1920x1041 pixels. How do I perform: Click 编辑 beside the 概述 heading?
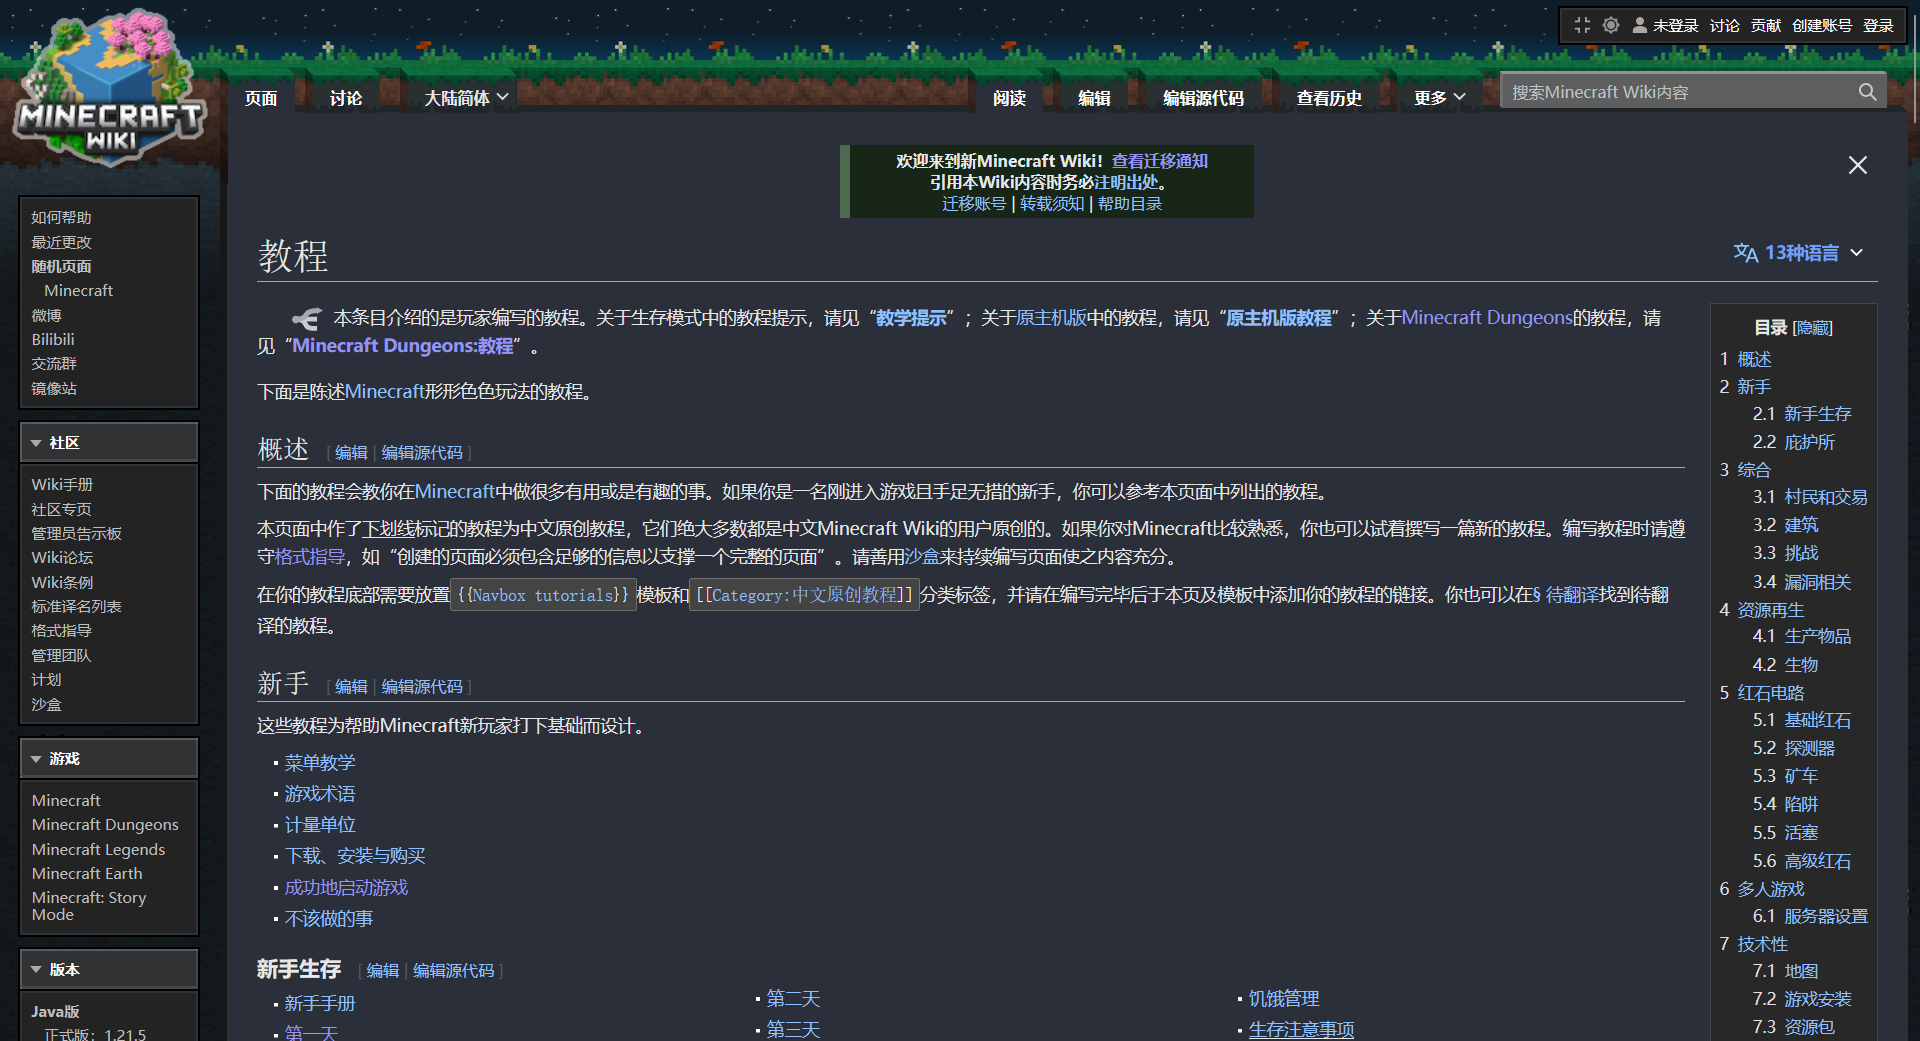click(351, 453)
